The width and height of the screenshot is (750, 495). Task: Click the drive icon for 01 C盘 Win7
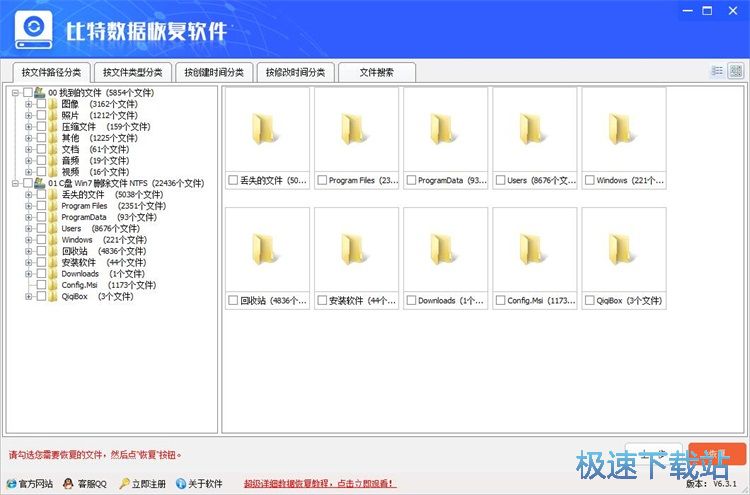coord(40,183)
